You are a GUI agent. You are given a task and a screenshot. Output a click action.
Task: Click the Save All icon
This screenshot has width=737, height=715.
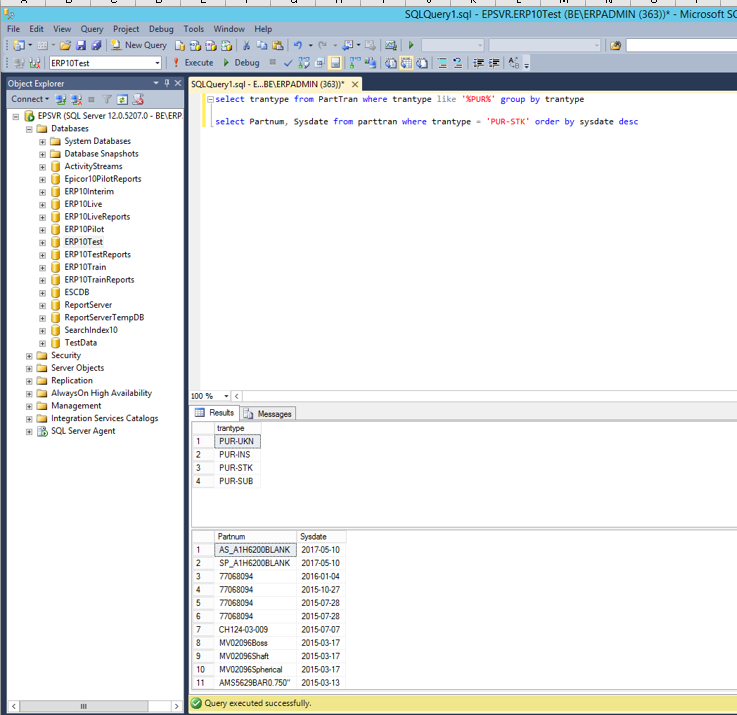pyautogui.click(x=96, y=45)
